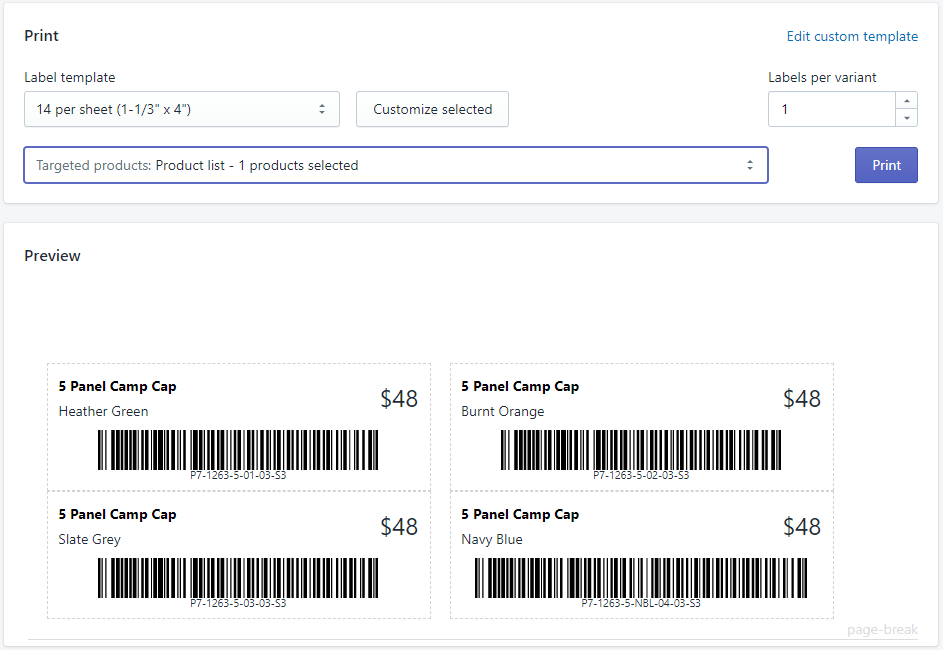943x650 pixels.
Task: Select the Burnt Orange variant name
Action: 503,411
